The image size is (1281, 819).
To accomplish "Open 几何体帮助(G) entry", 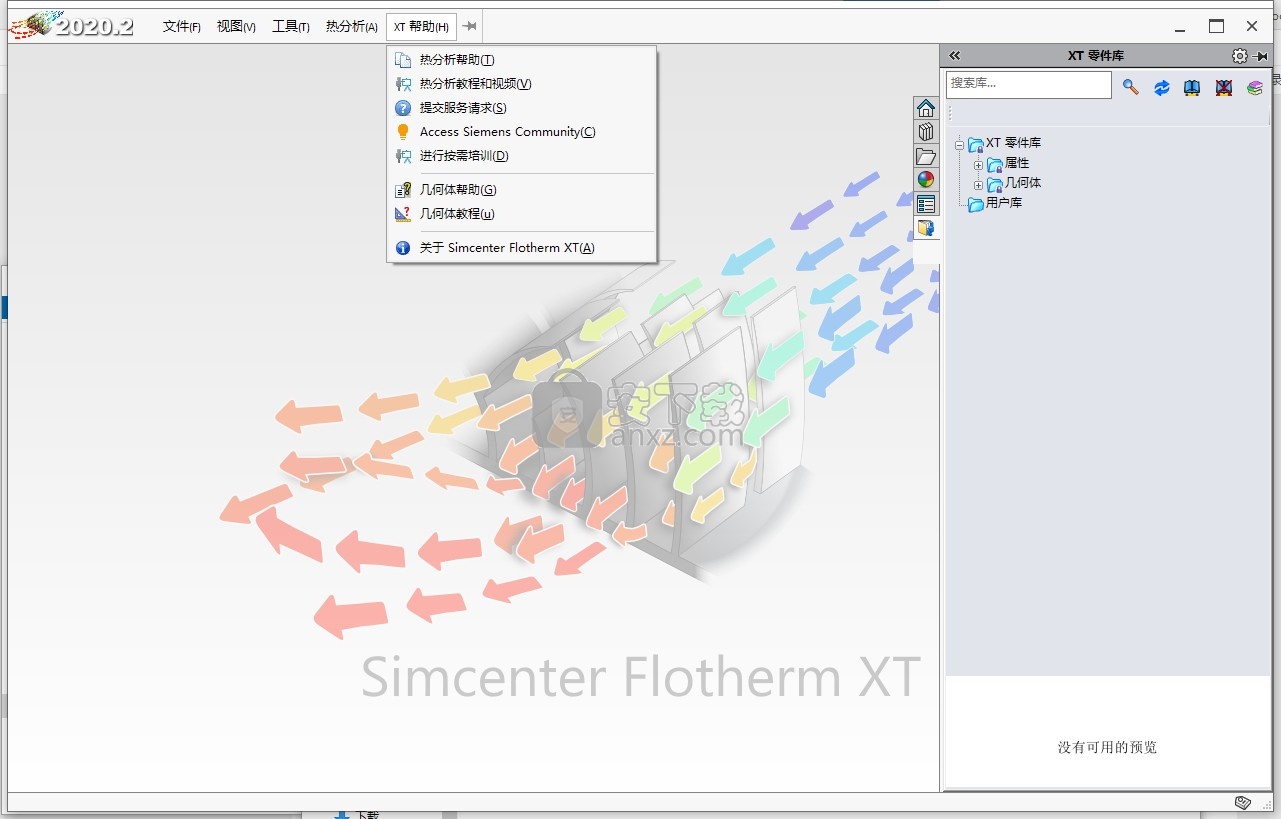I will pyautogui.click(x=521, y=190).
